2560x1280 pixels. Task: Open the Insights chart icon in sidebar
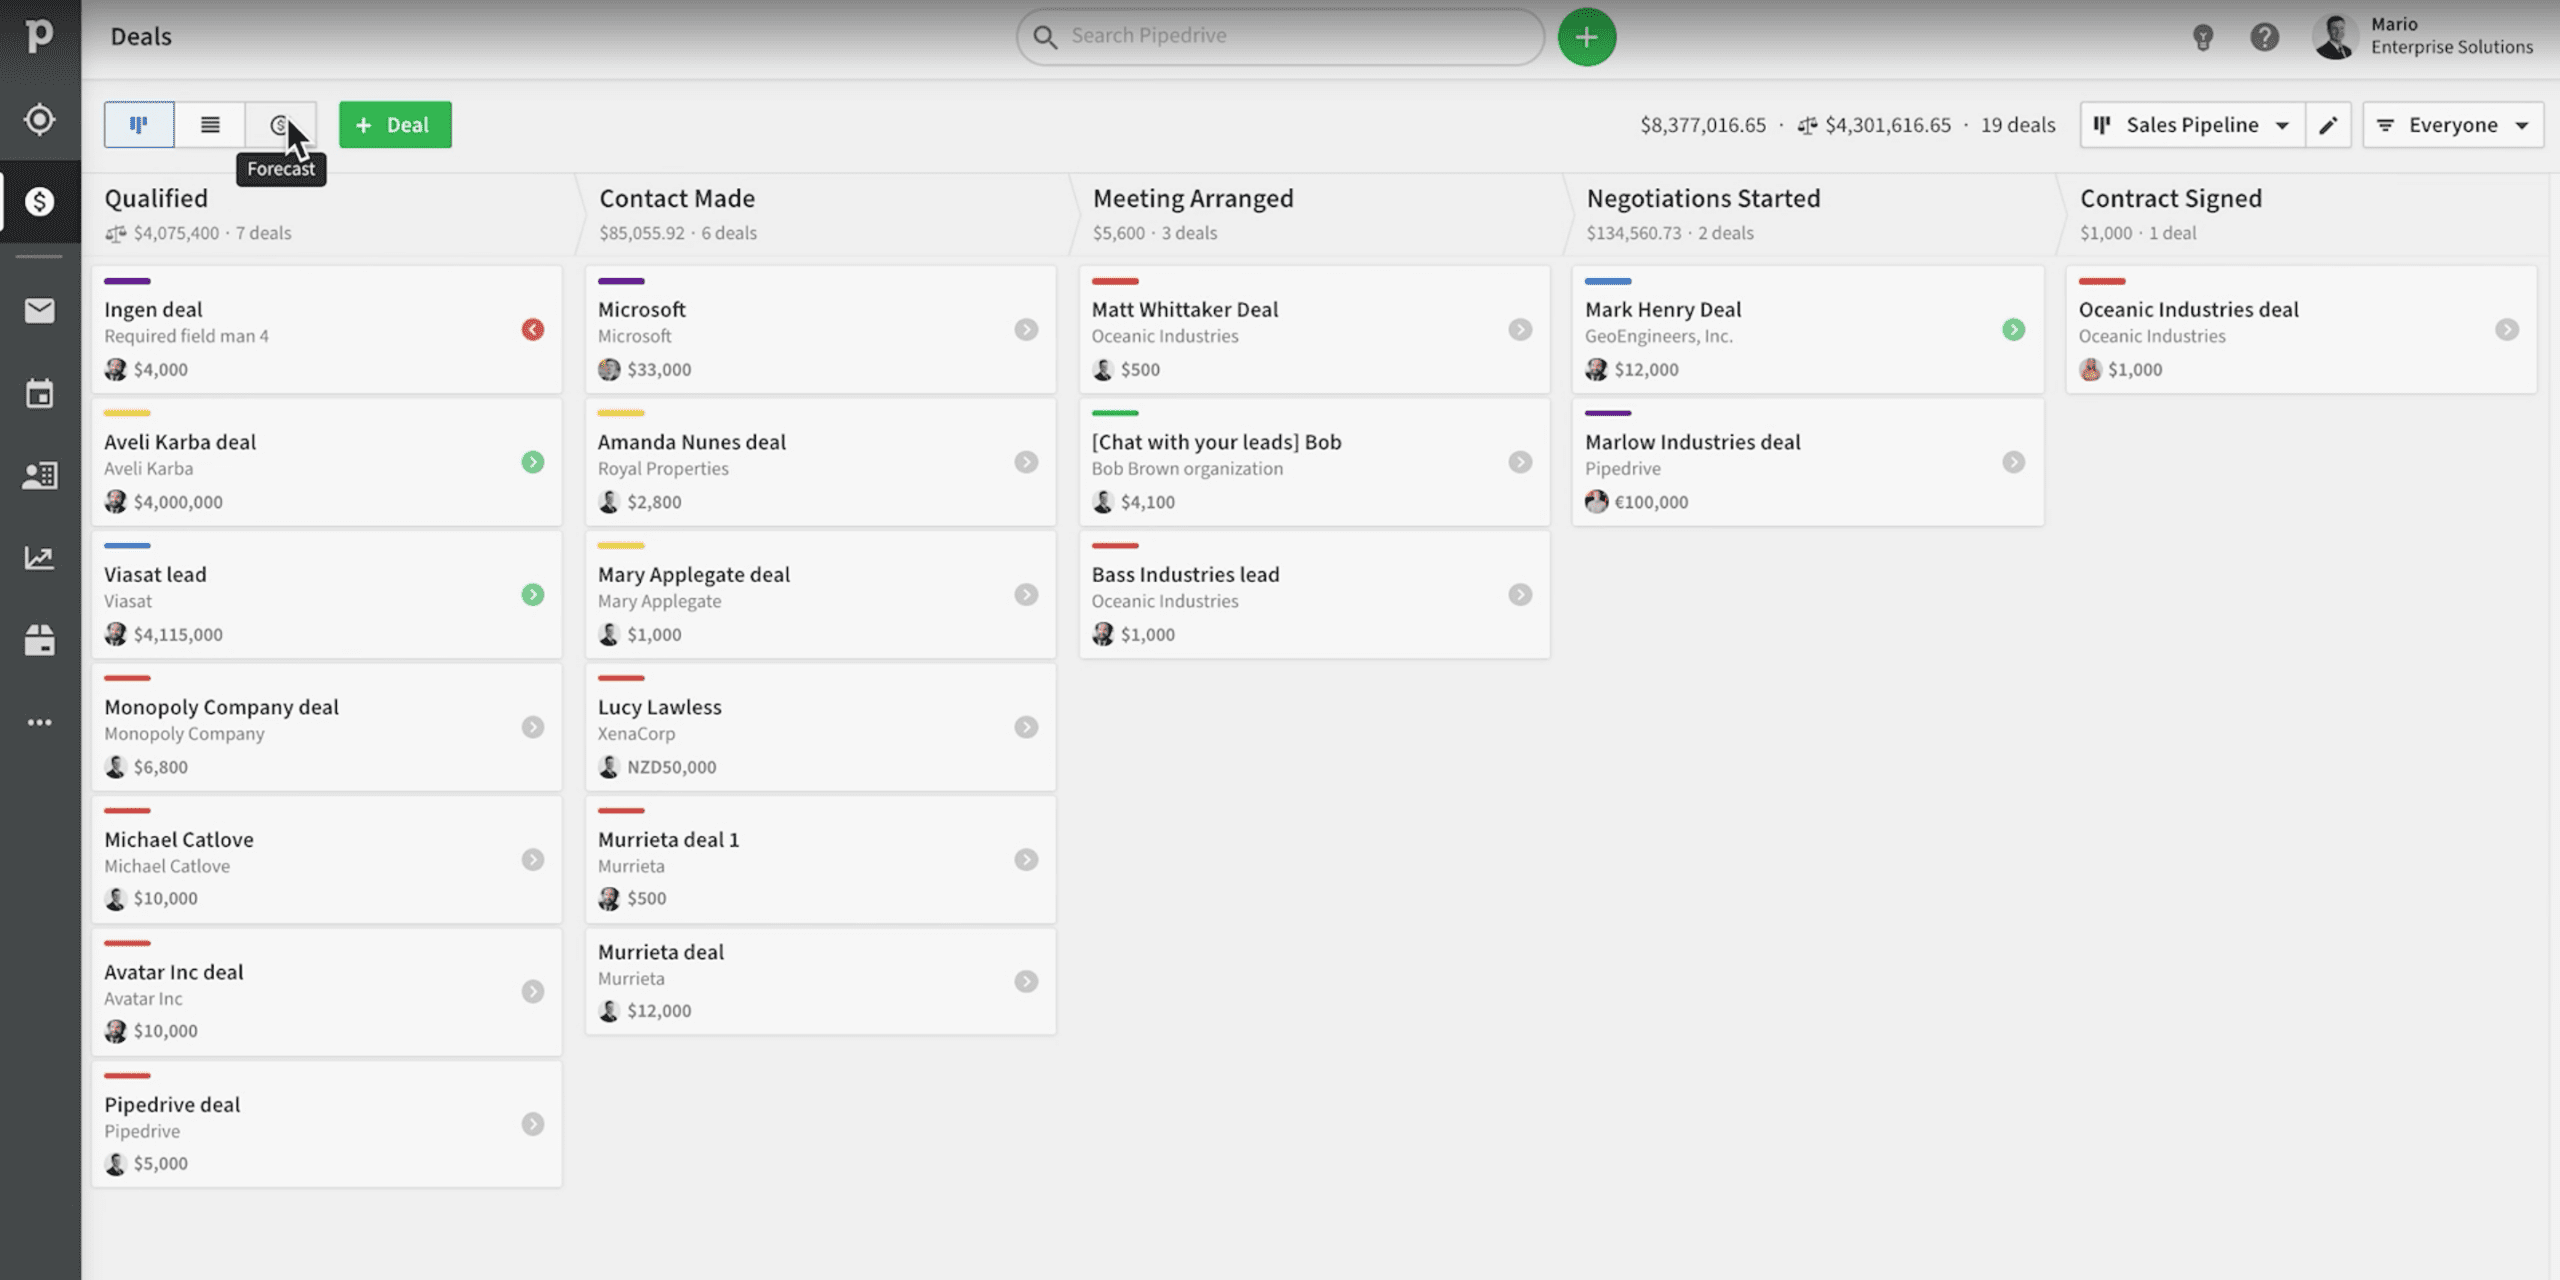pos(39,558)
